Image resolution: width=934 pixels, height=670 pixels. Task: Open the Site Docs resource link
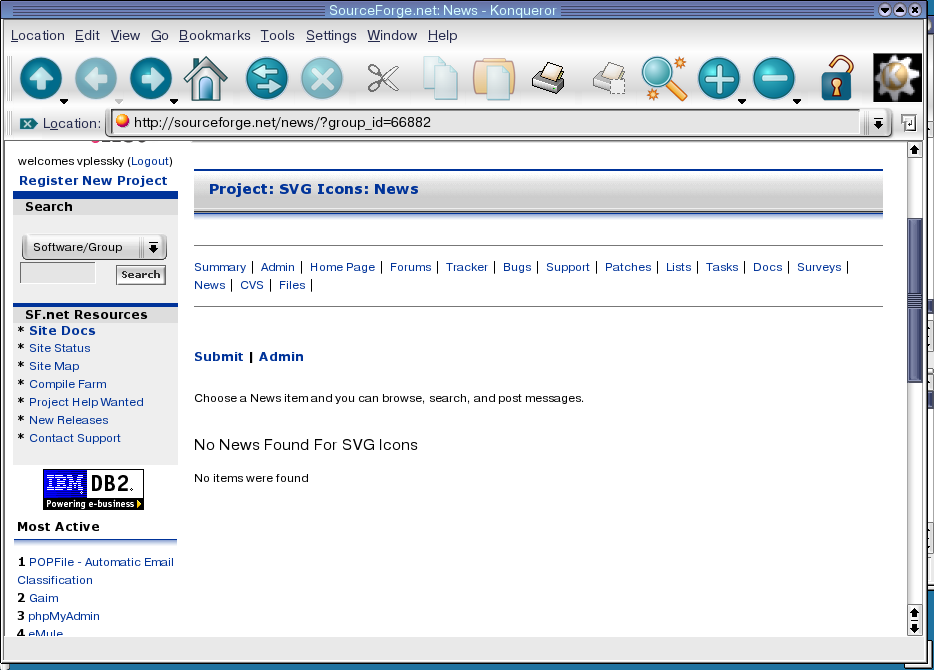pyautogui.click(x=62, y=331)
